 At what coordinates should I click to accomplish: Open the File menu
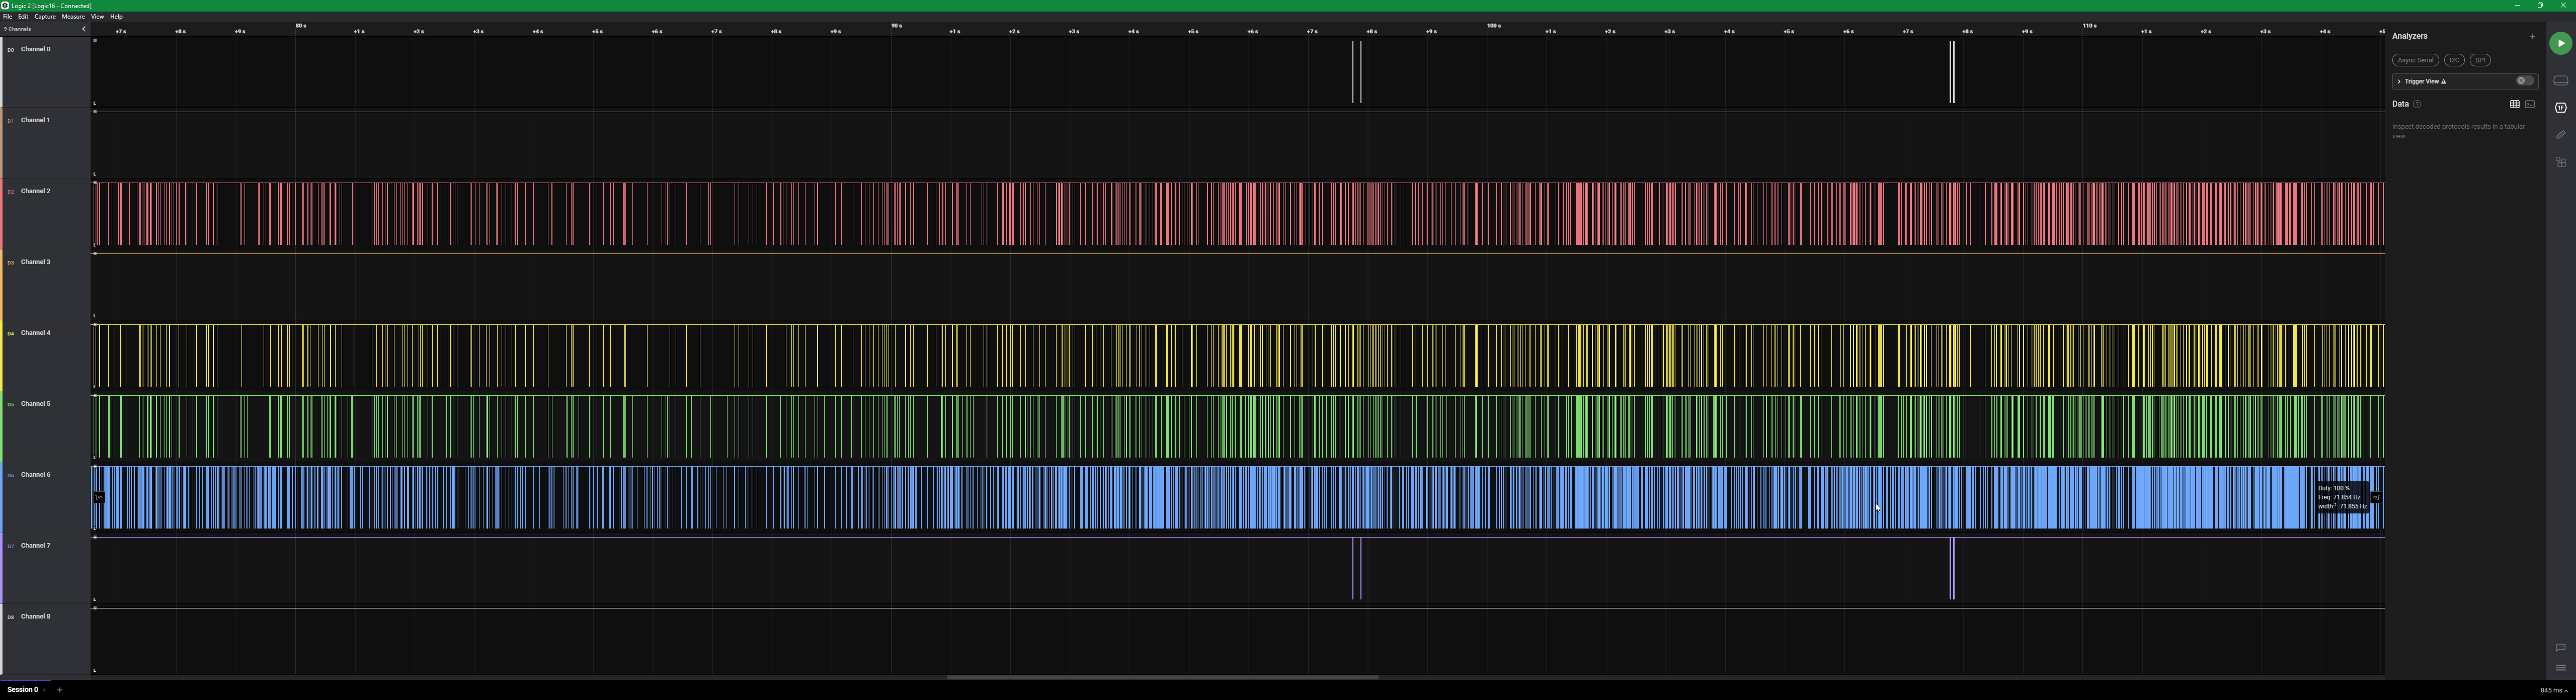pos(7,17)
